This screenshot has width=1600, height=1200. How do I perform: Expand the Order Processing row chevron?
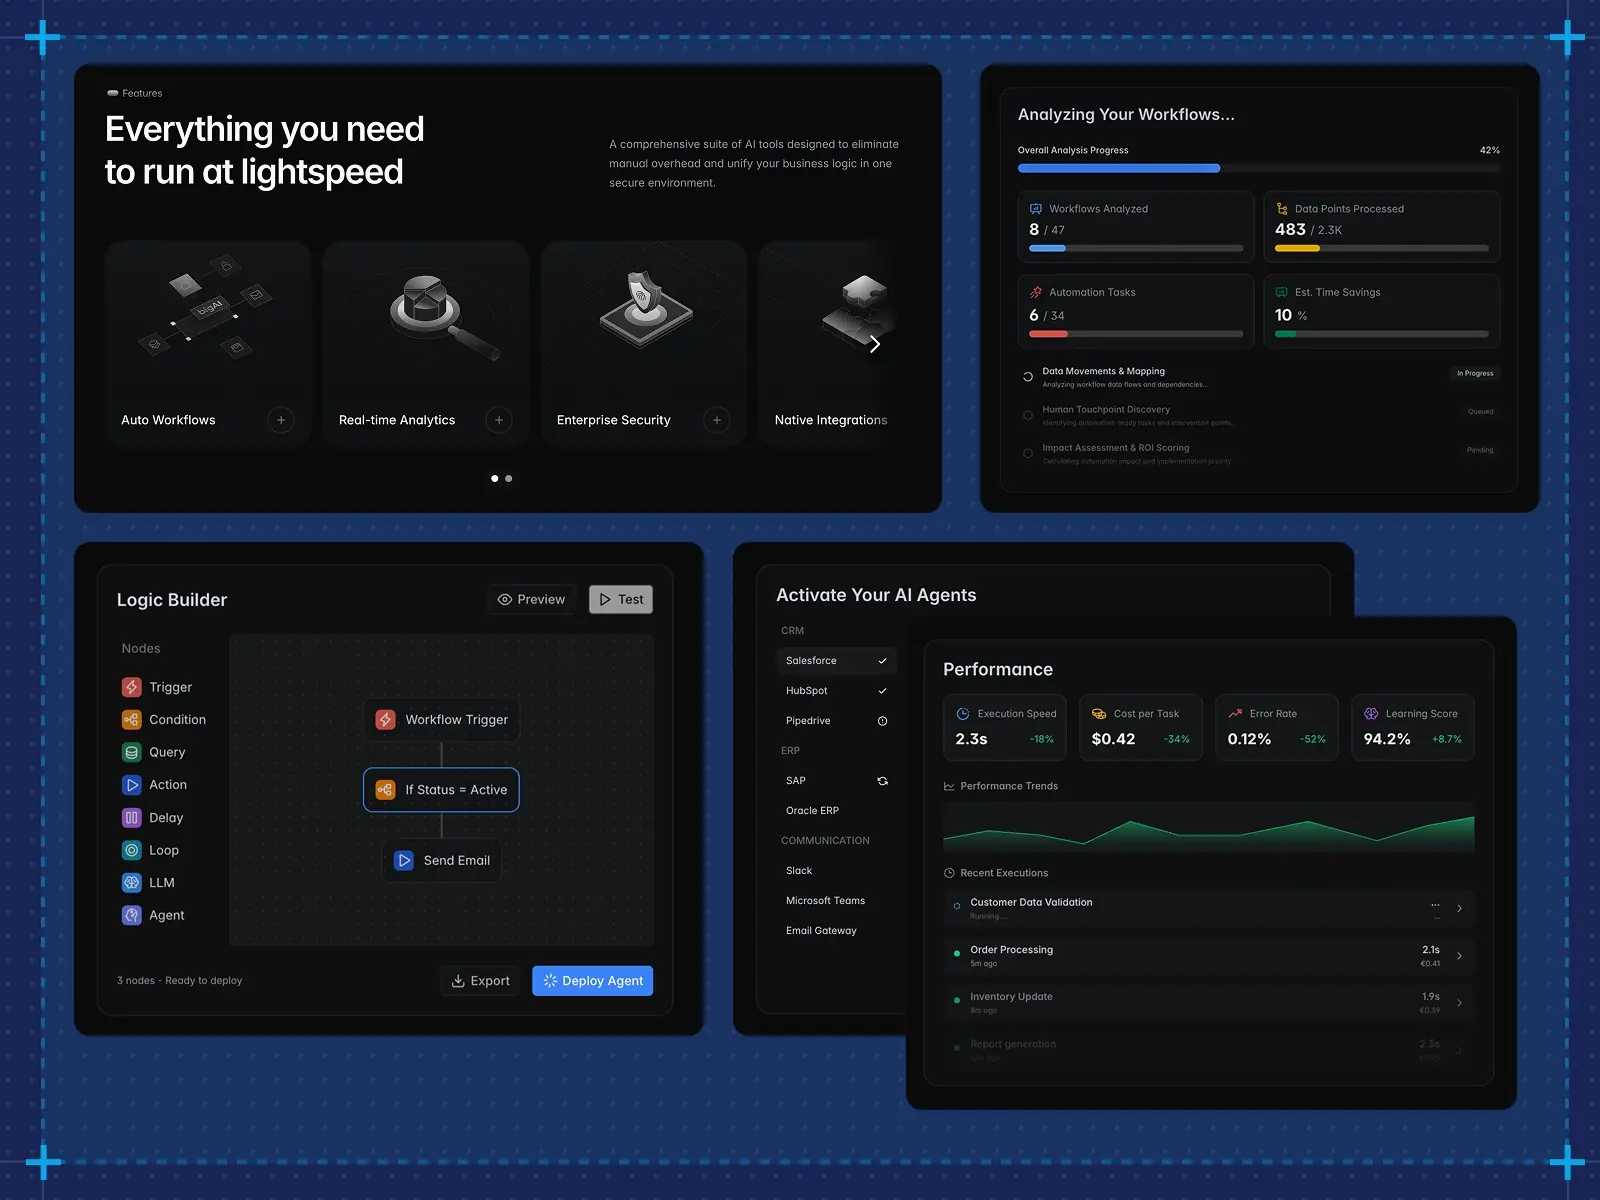pyautogui.click(x=1460, y=956)
